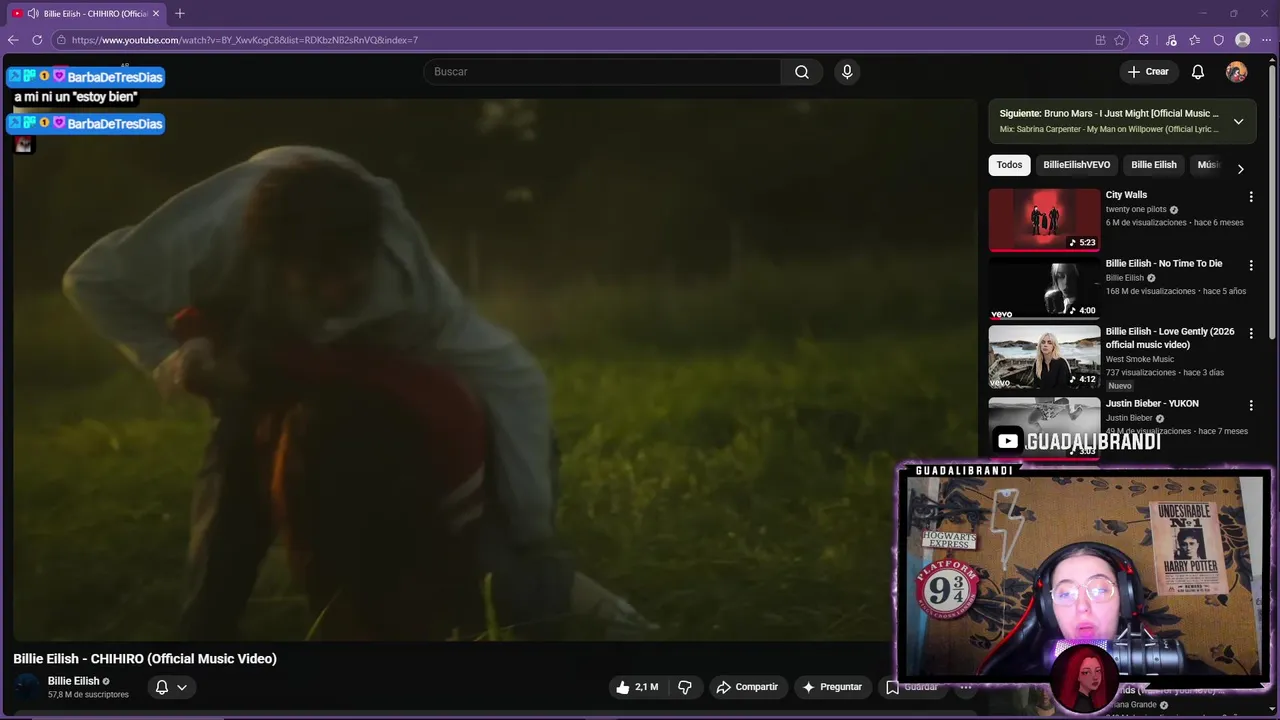This screenshot has height=720, width=1280.
Task: Open the YouTube account avatar menu
Action: pyautogui.click(x=1237, y=72)
